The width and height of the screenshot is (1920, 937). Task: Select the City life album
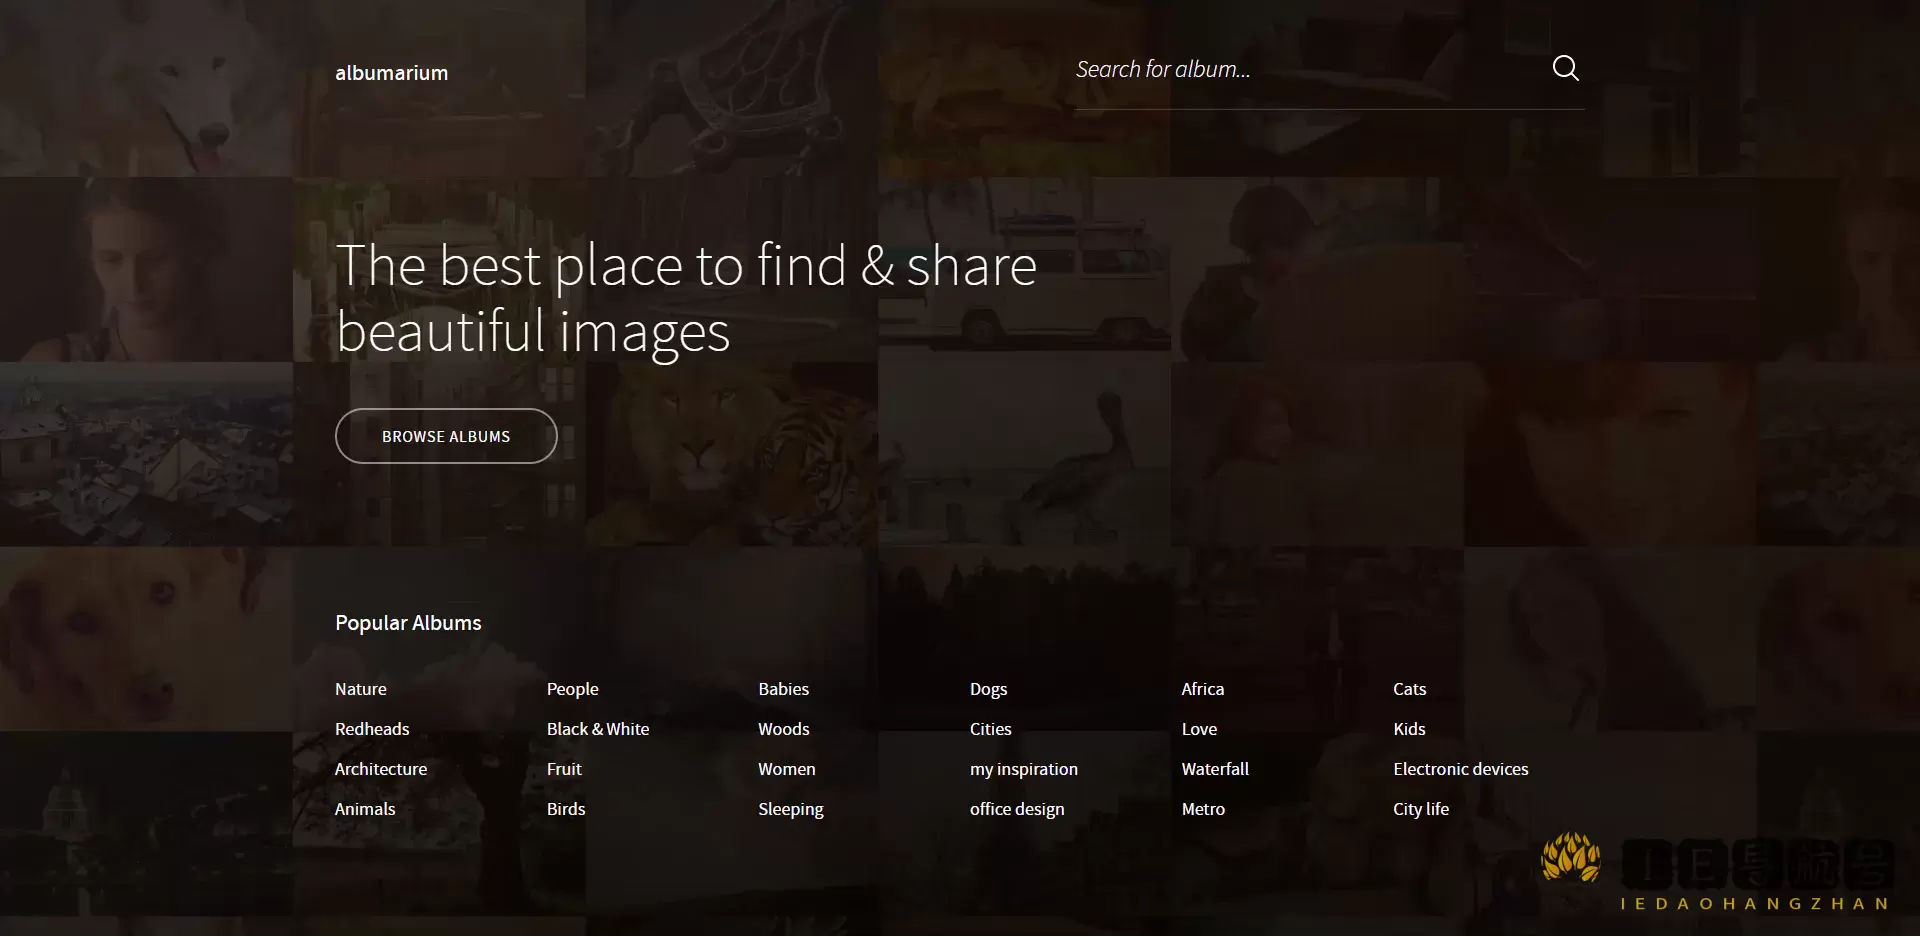click(1420, 809)
